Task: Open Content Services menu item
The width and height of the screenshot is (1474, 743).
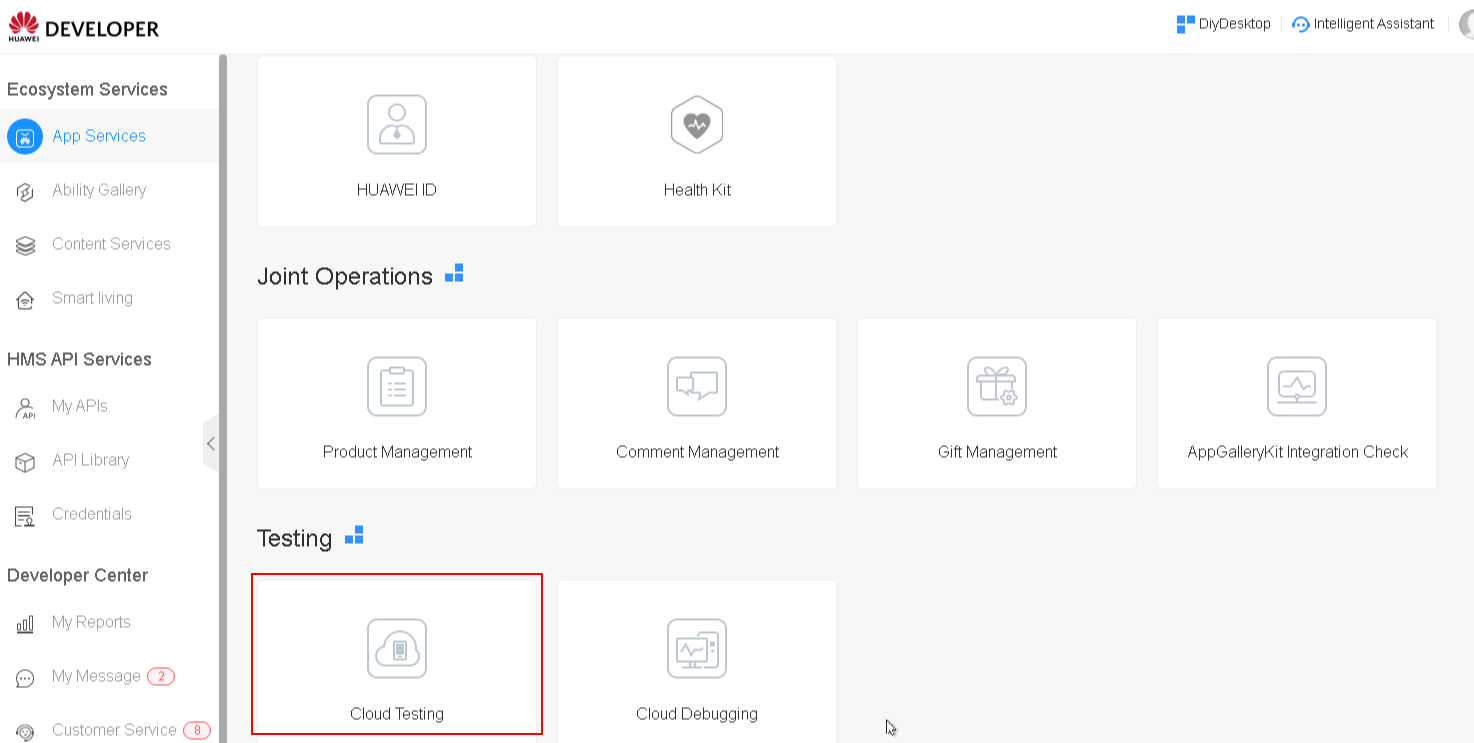Action: [111, 244]
